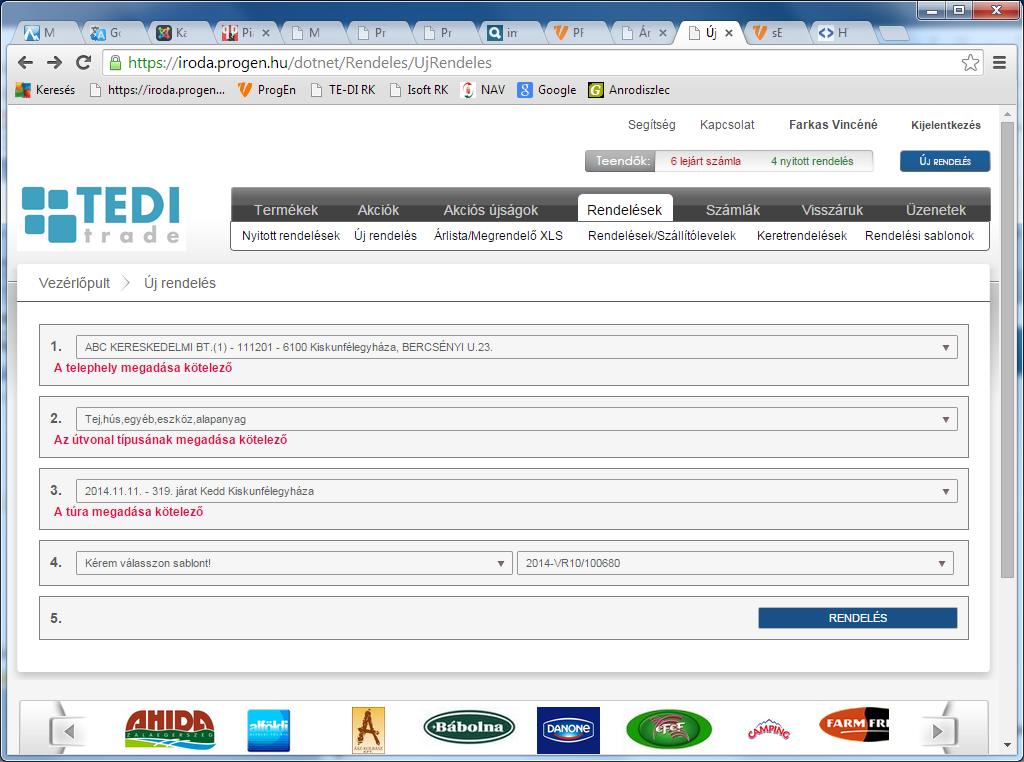Open the 6 lejárt számla link
Screen dimensions: 1024x762
[x=705, y=161]
